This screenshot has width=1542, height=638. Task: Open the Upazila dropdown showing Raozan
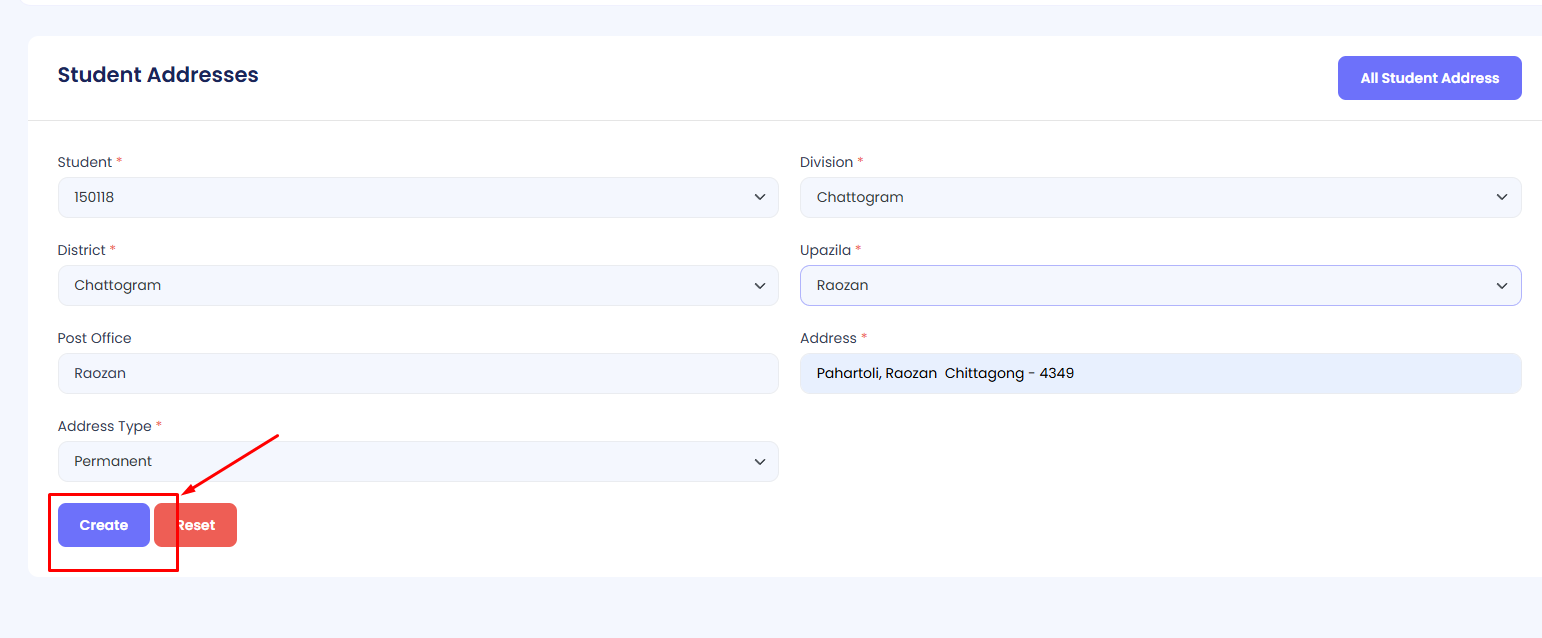click(1140, 286)
